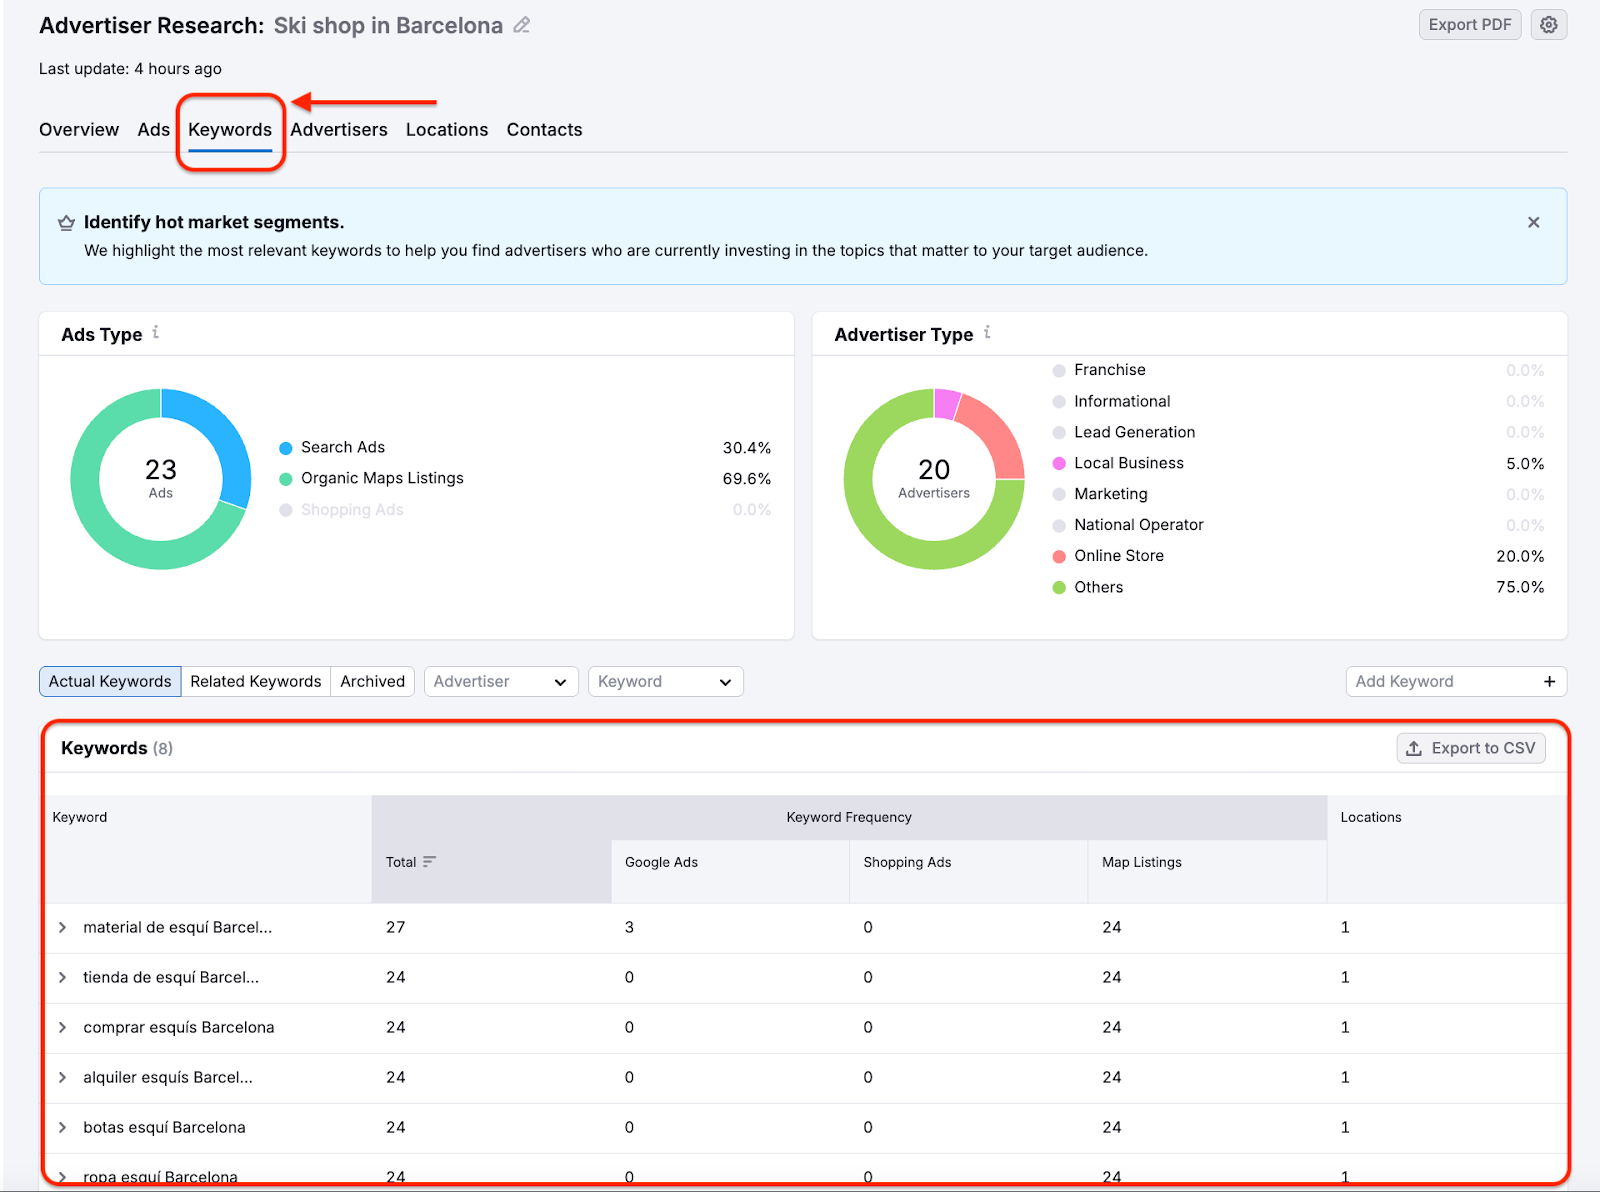
Task: Sort keywords using the Total sort icon
Action: pos(430,861)
